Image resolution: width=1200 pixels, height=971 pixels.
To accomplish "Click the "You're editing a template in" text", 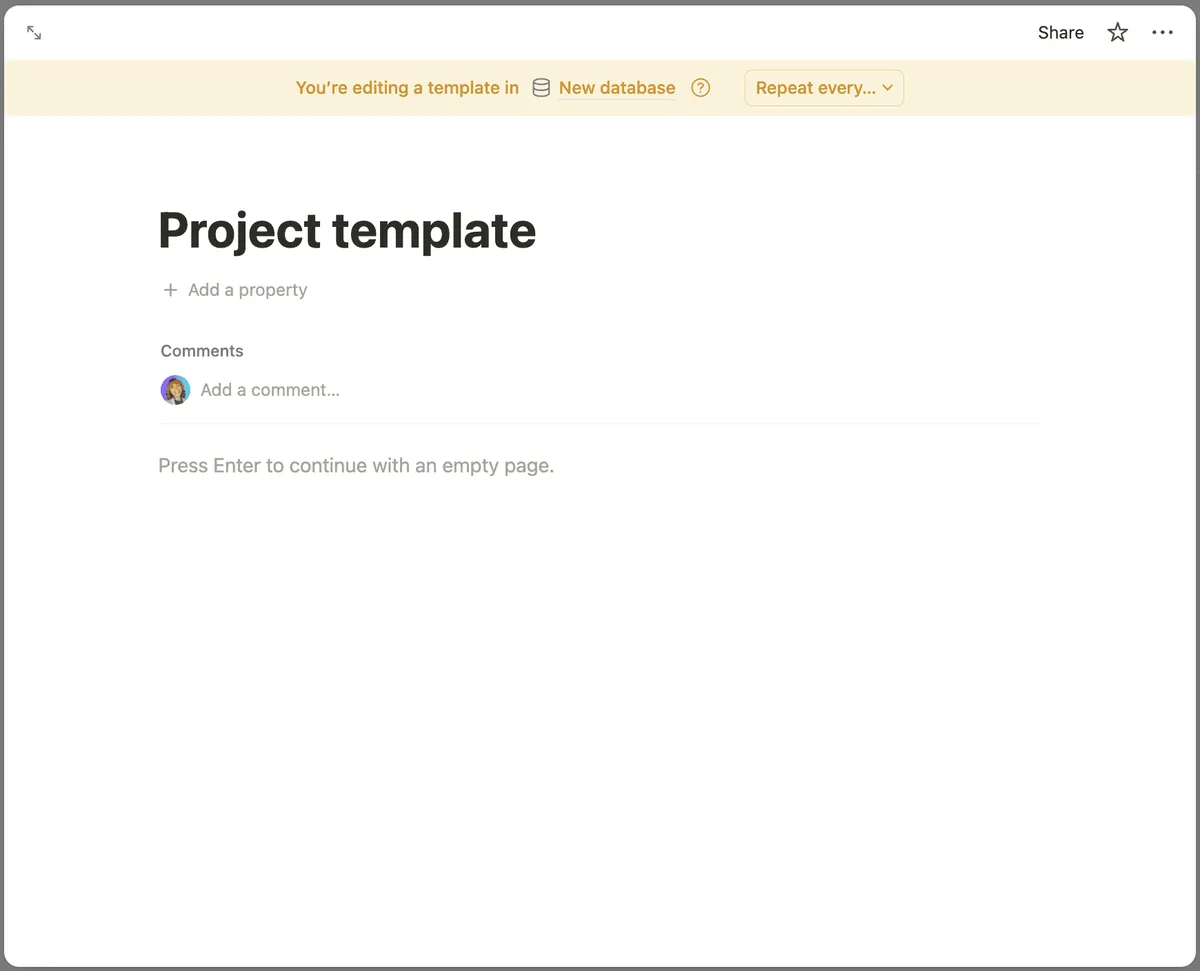I will click(x=407, y=88).
